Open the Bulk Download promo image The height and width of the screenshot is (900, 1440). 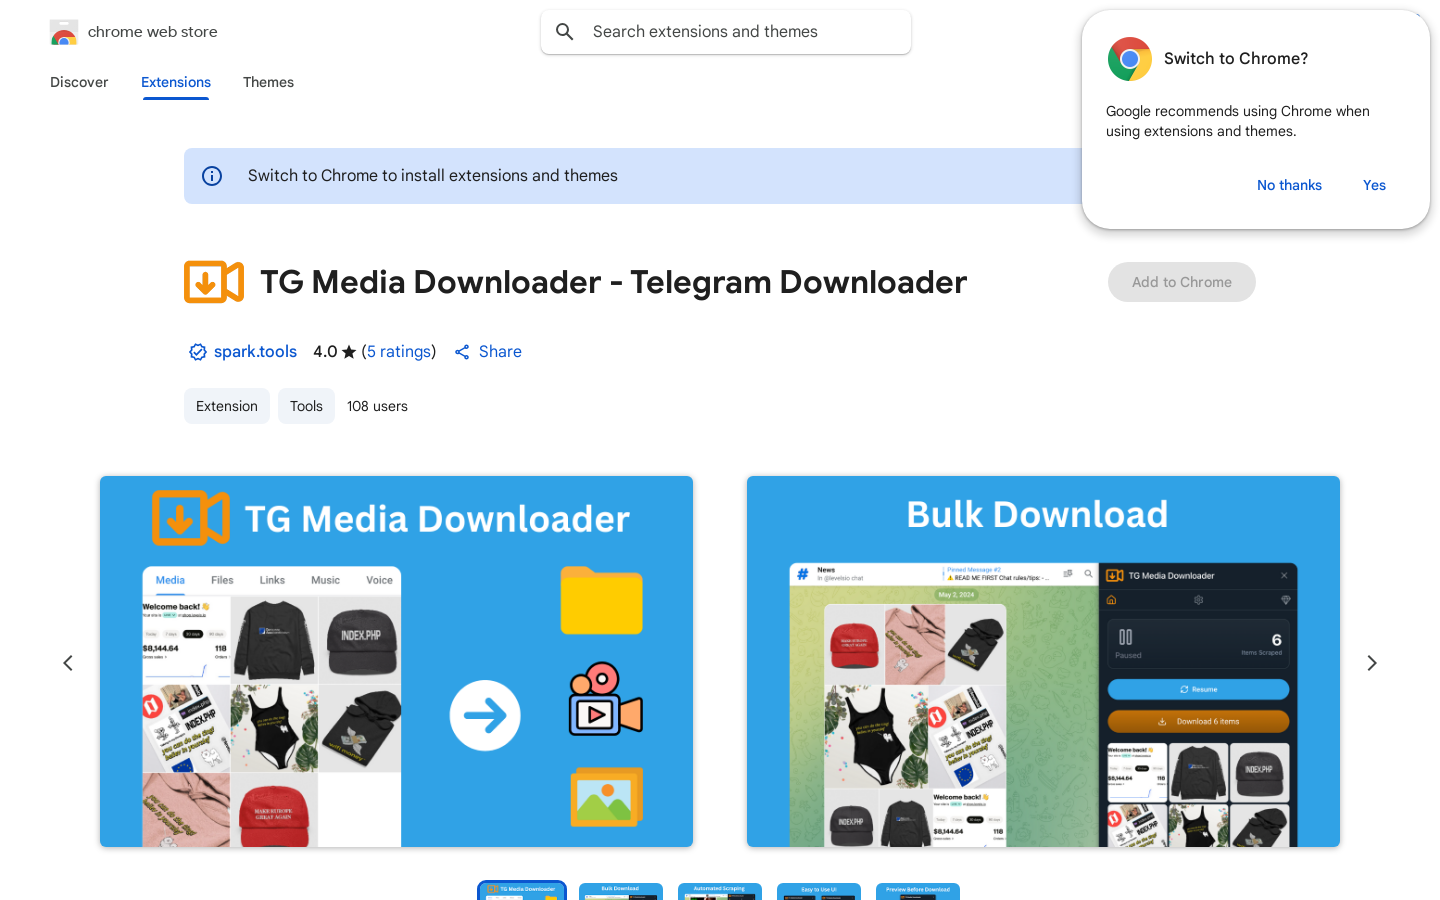tap(1043, 661)
